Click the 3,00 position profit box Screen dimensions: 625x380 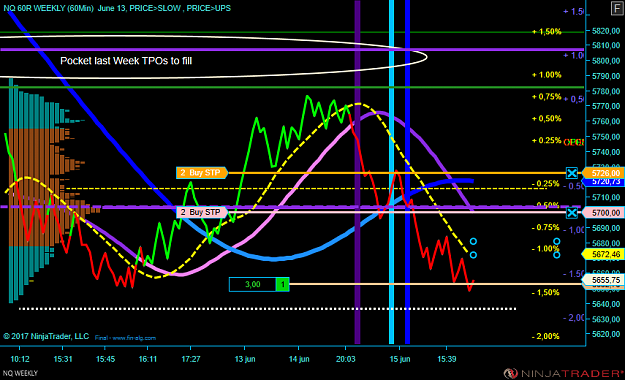click(x=253, y=284)
